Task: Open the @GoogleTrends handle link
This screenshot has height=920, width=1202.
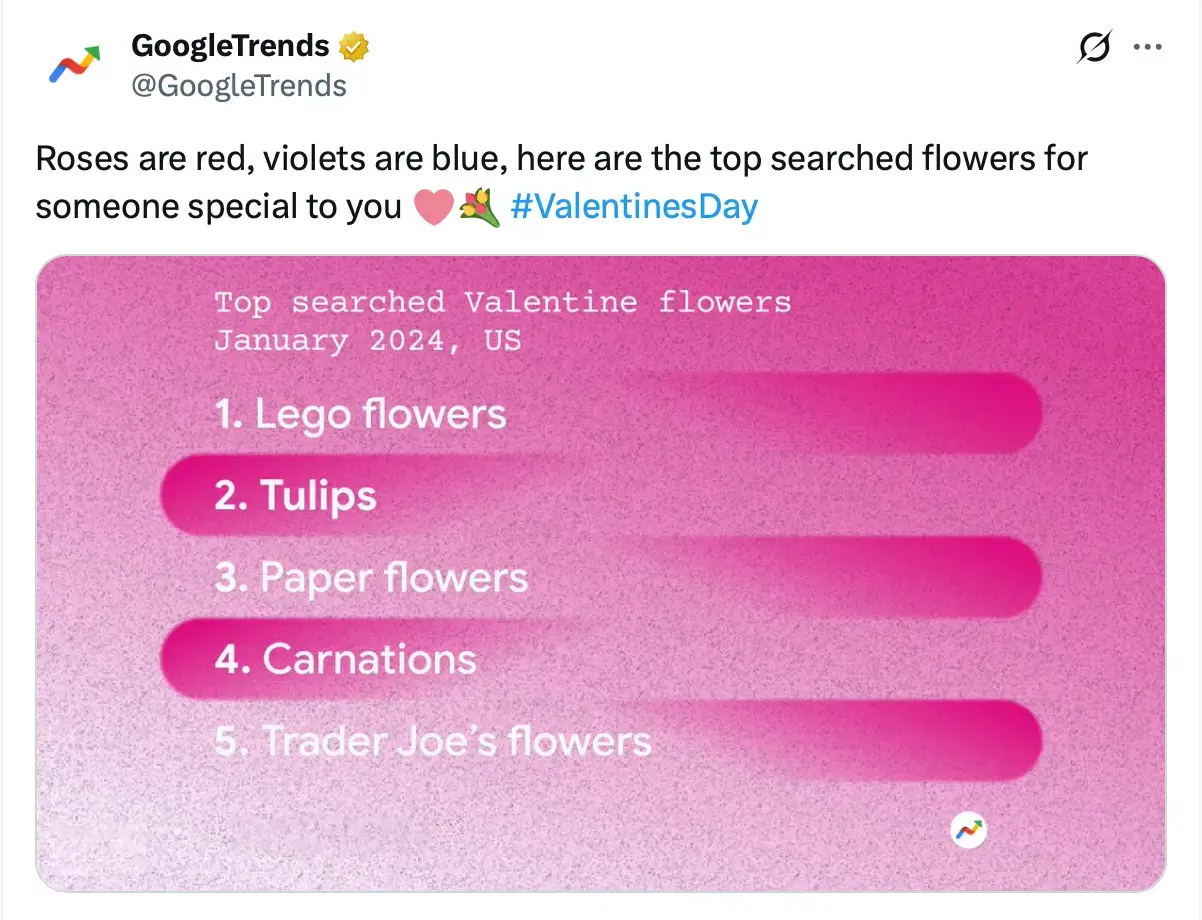Action: pos(239,86)
